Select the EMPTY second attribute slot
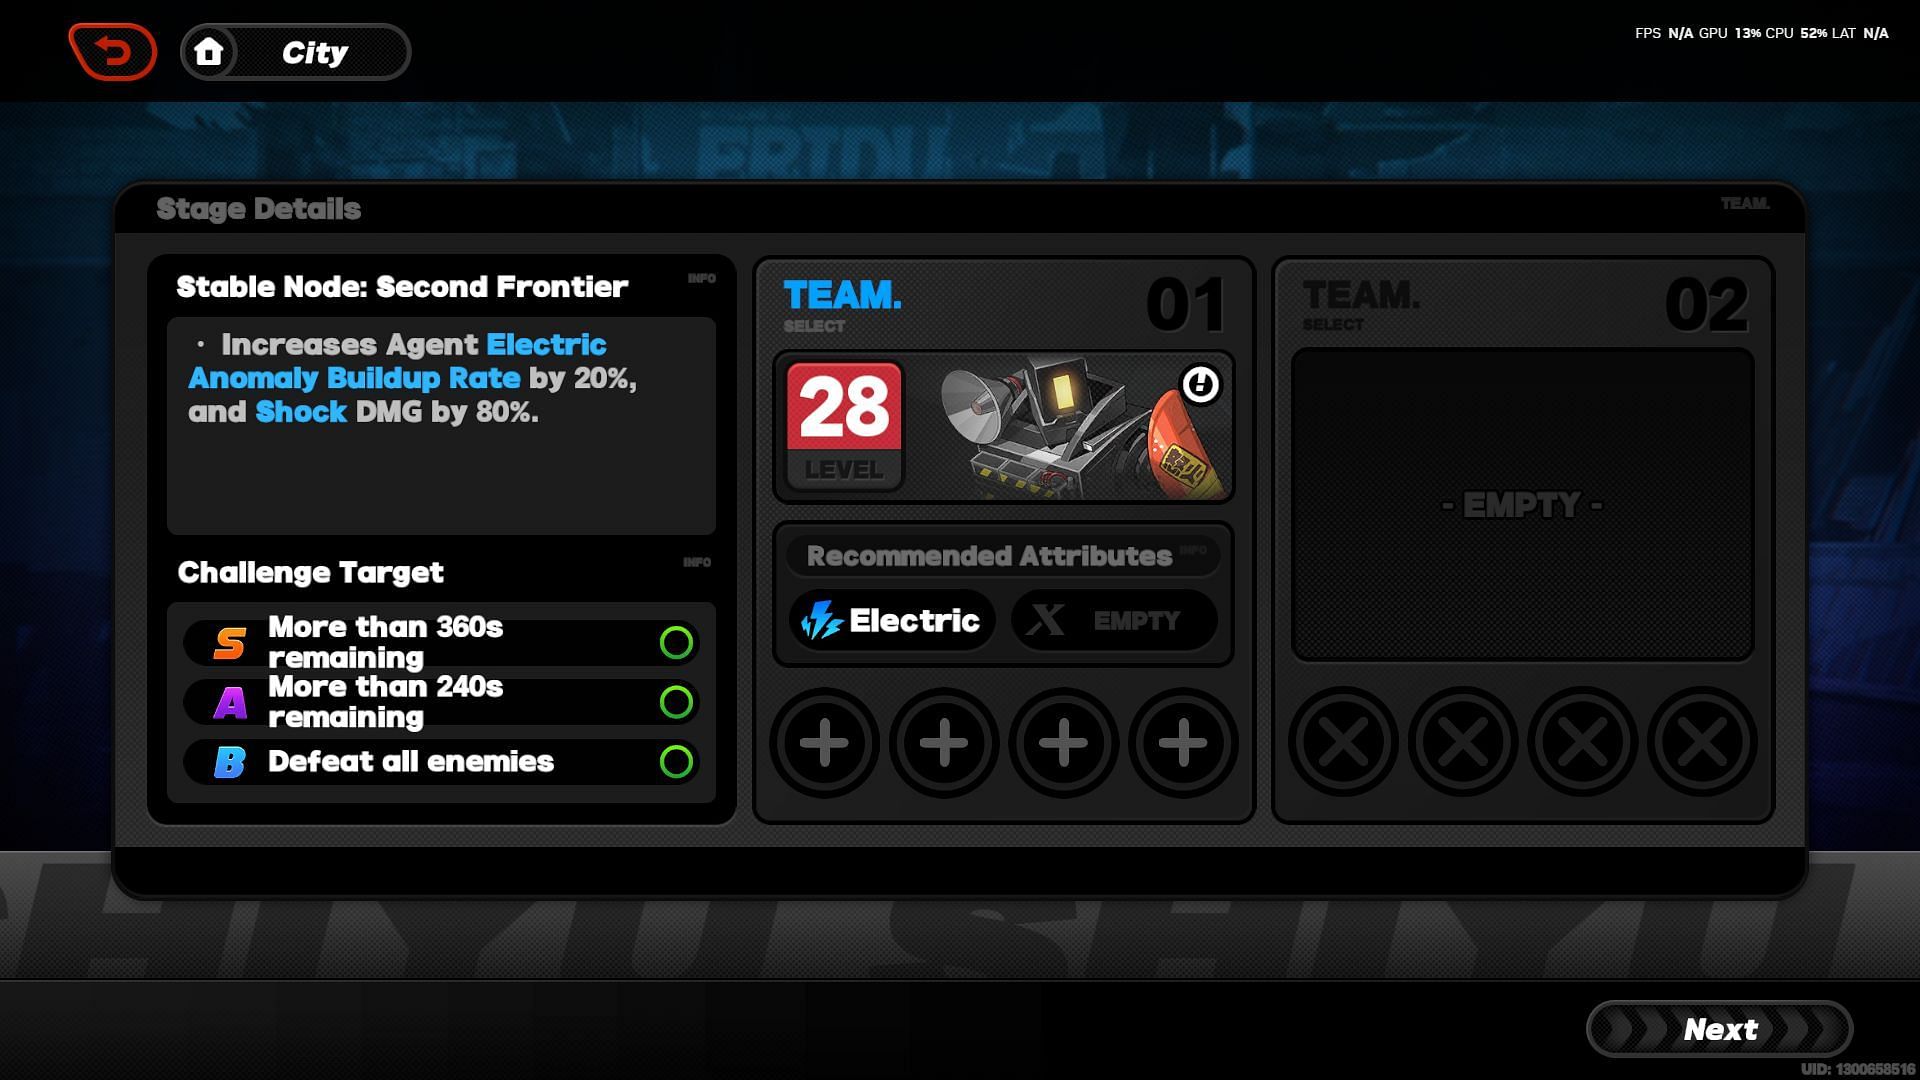Image resolution: width=1920 pixels, height=1080 pixels. coord(1112,620)
